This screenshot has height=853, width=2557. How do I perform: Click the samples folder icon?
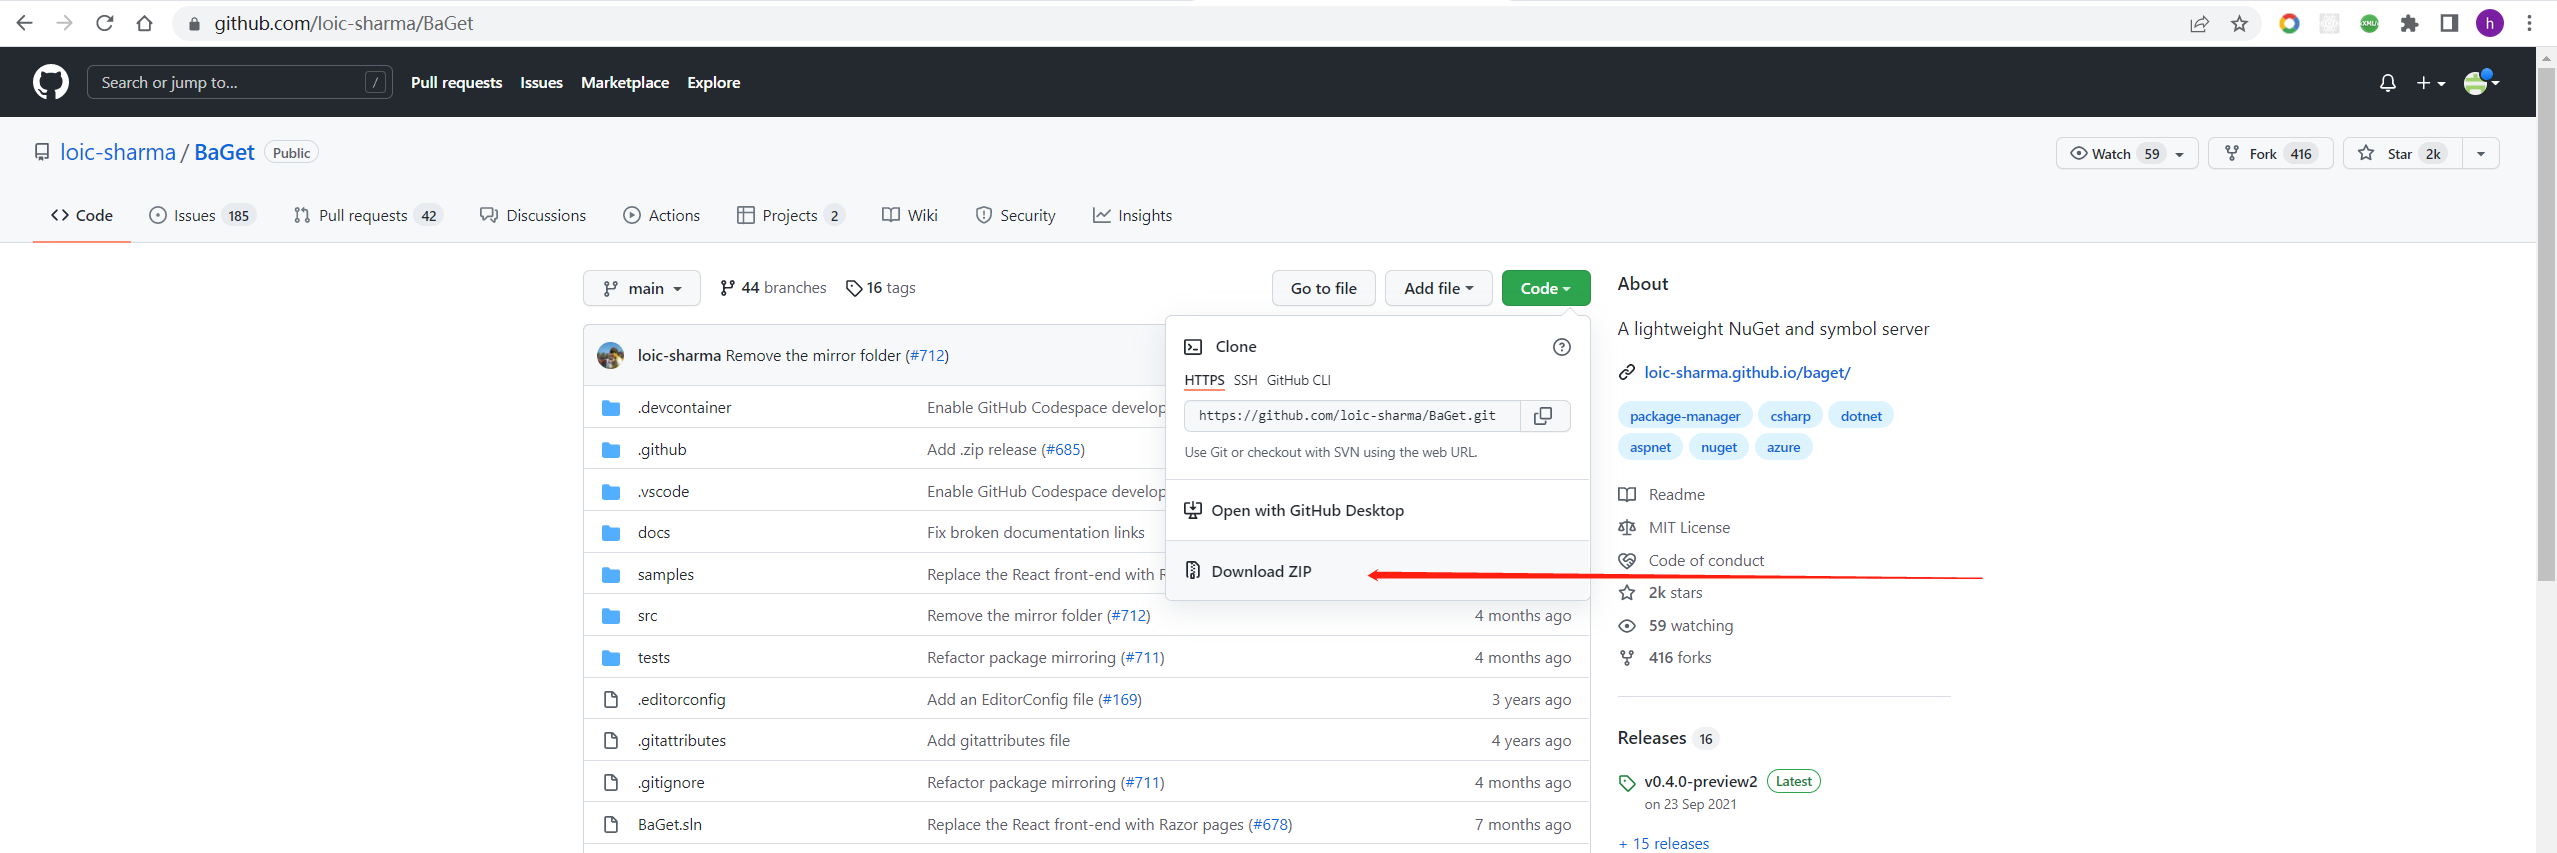tap(611, 575)
